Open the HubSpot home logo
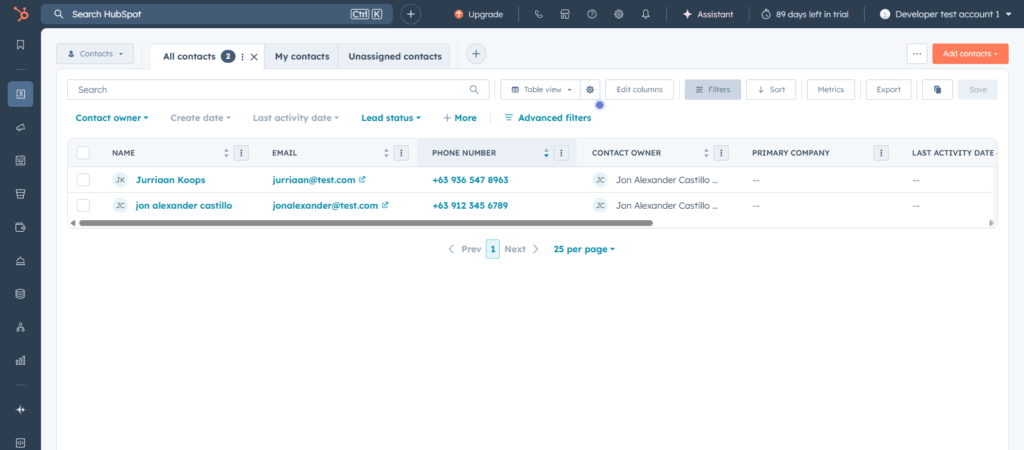The width and height of the screenshot is (1024, 450). [x=20, y=14]
